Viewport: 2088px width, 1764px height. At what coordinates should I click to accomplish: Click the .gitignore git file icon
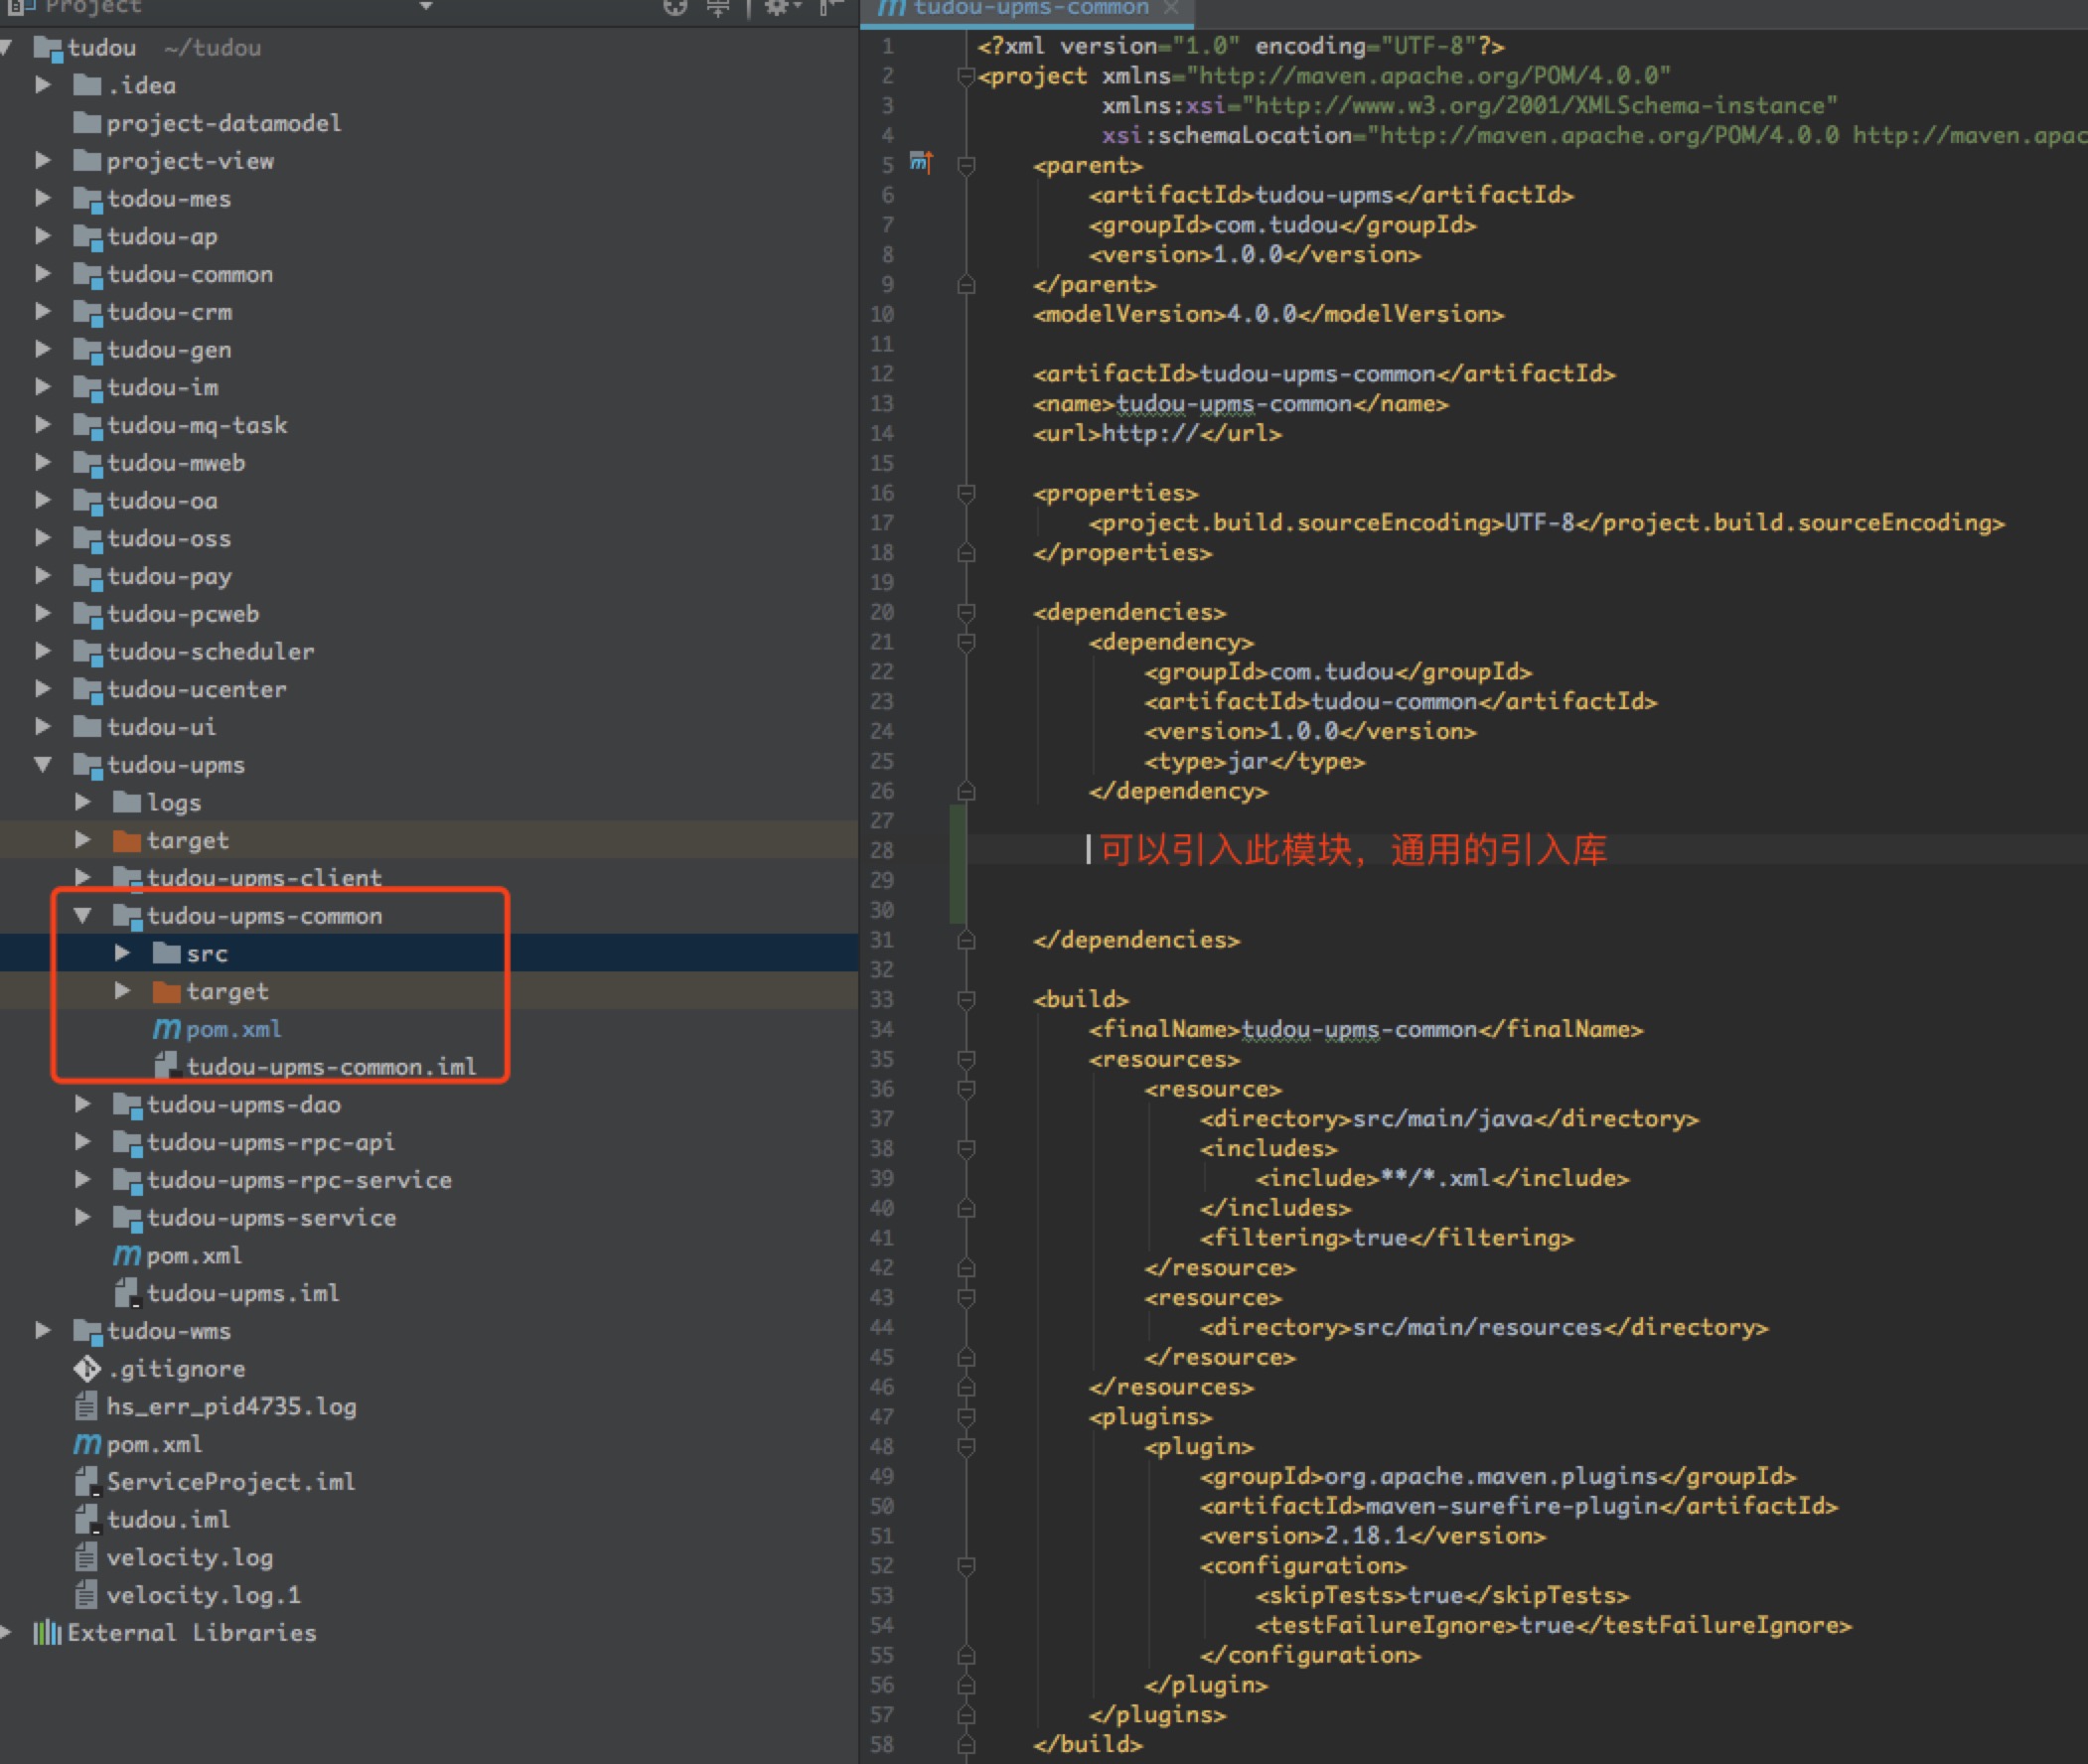tap(87, 1368)
